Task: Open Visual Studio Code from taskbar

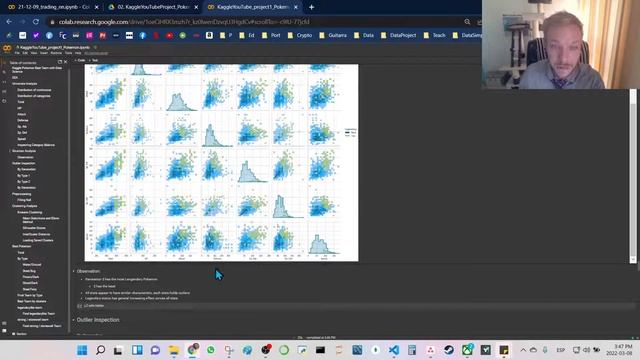Action: (393, 350)
